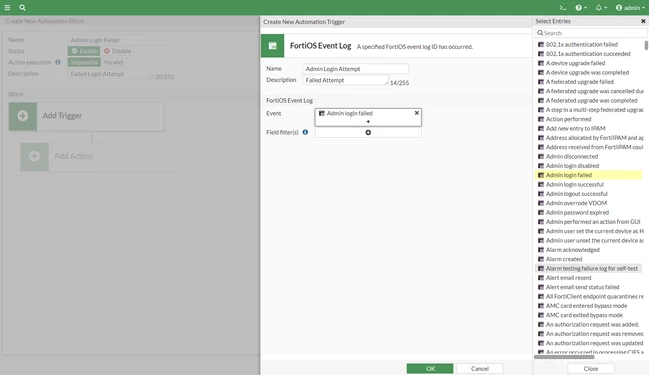649x375 pixels.
Task: Open the CLI console icon
Action: 562,7
